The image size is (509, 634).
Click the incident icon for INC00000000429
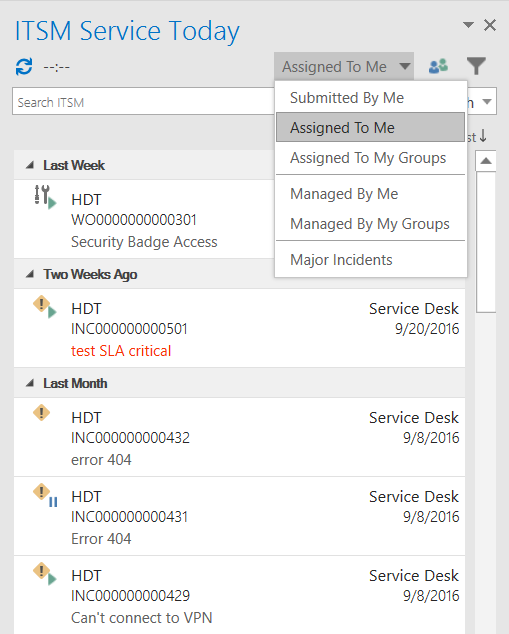44,574
